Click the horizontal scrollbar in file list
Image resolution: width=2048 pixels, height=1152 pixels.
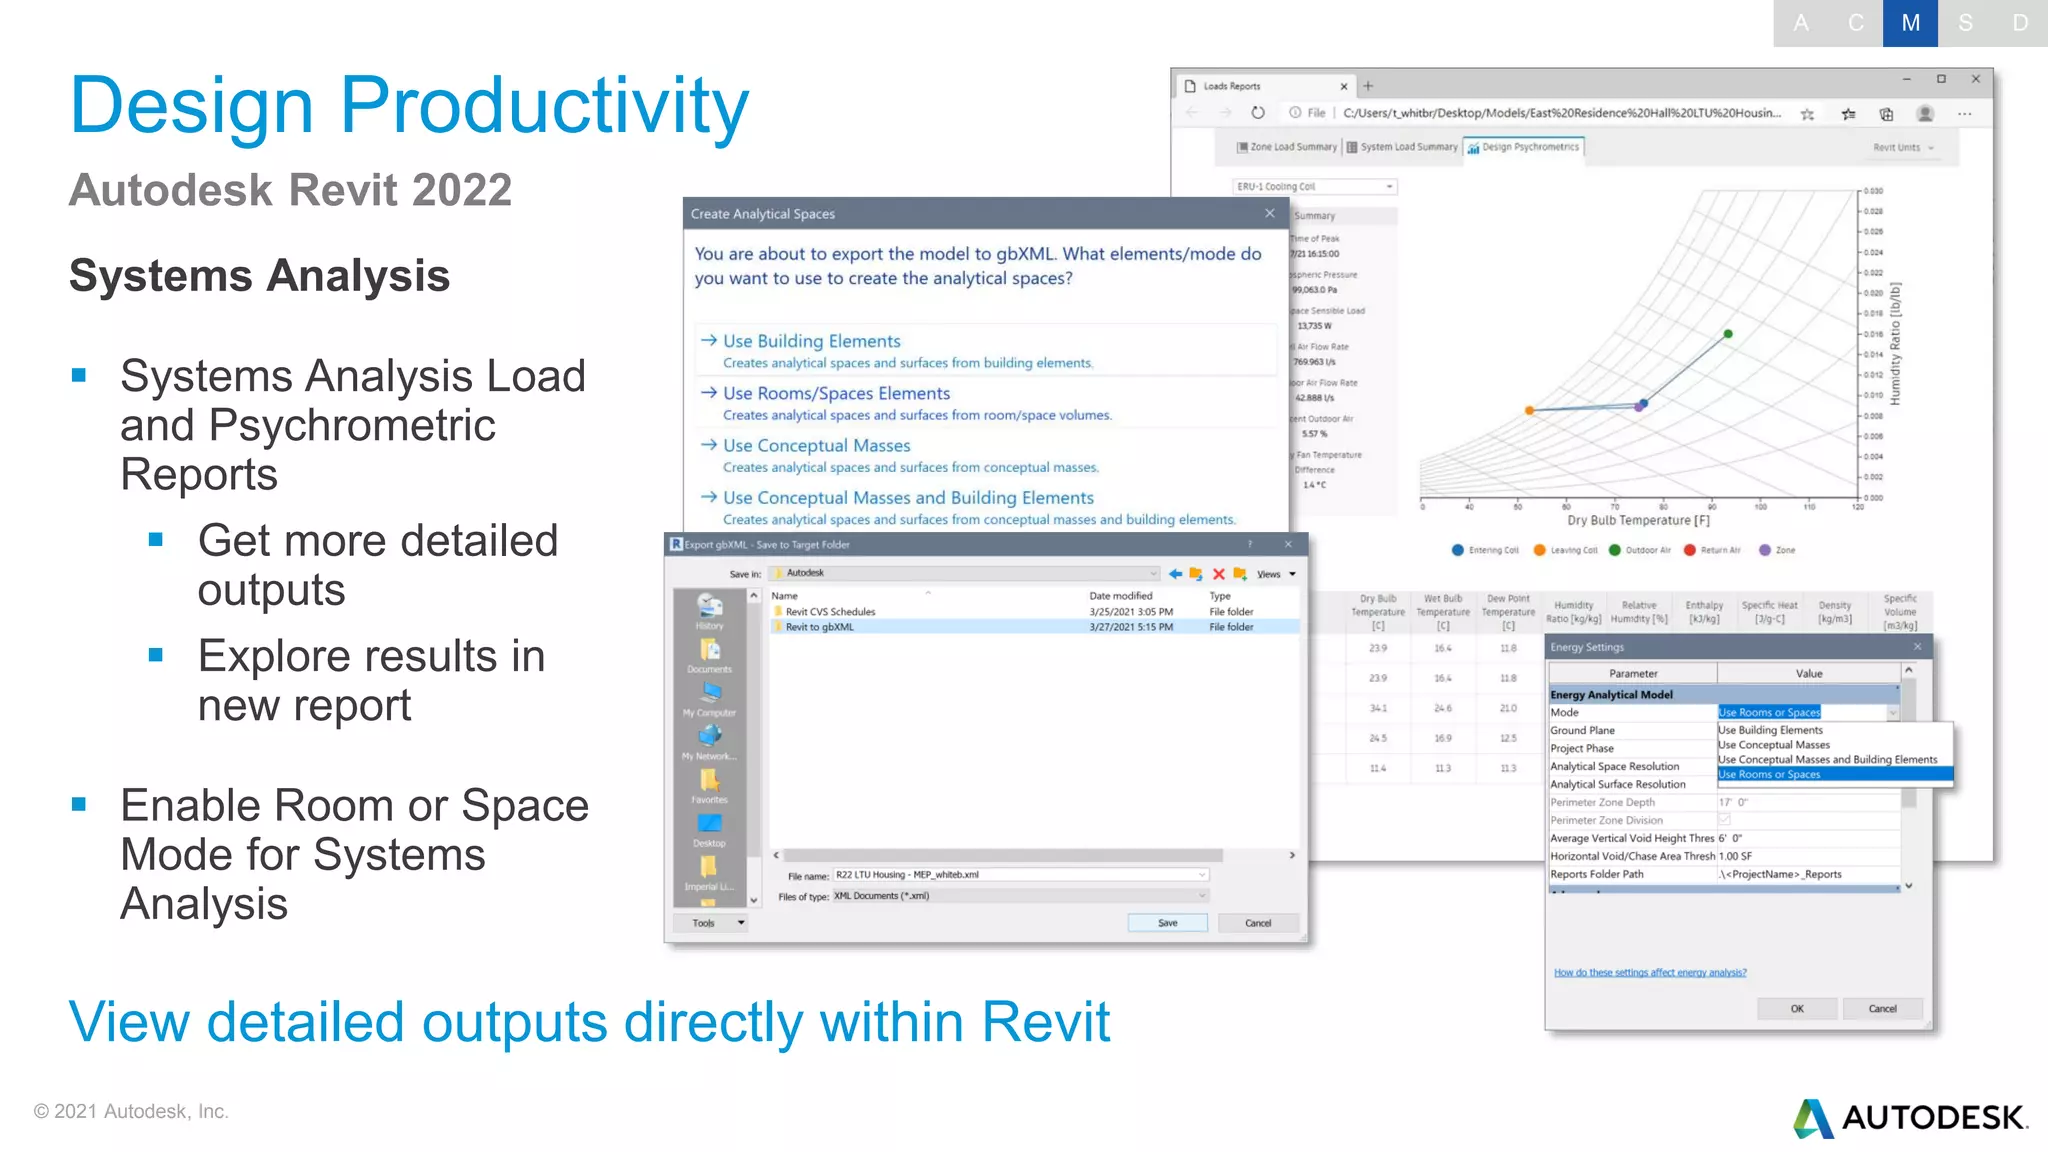1002,856
